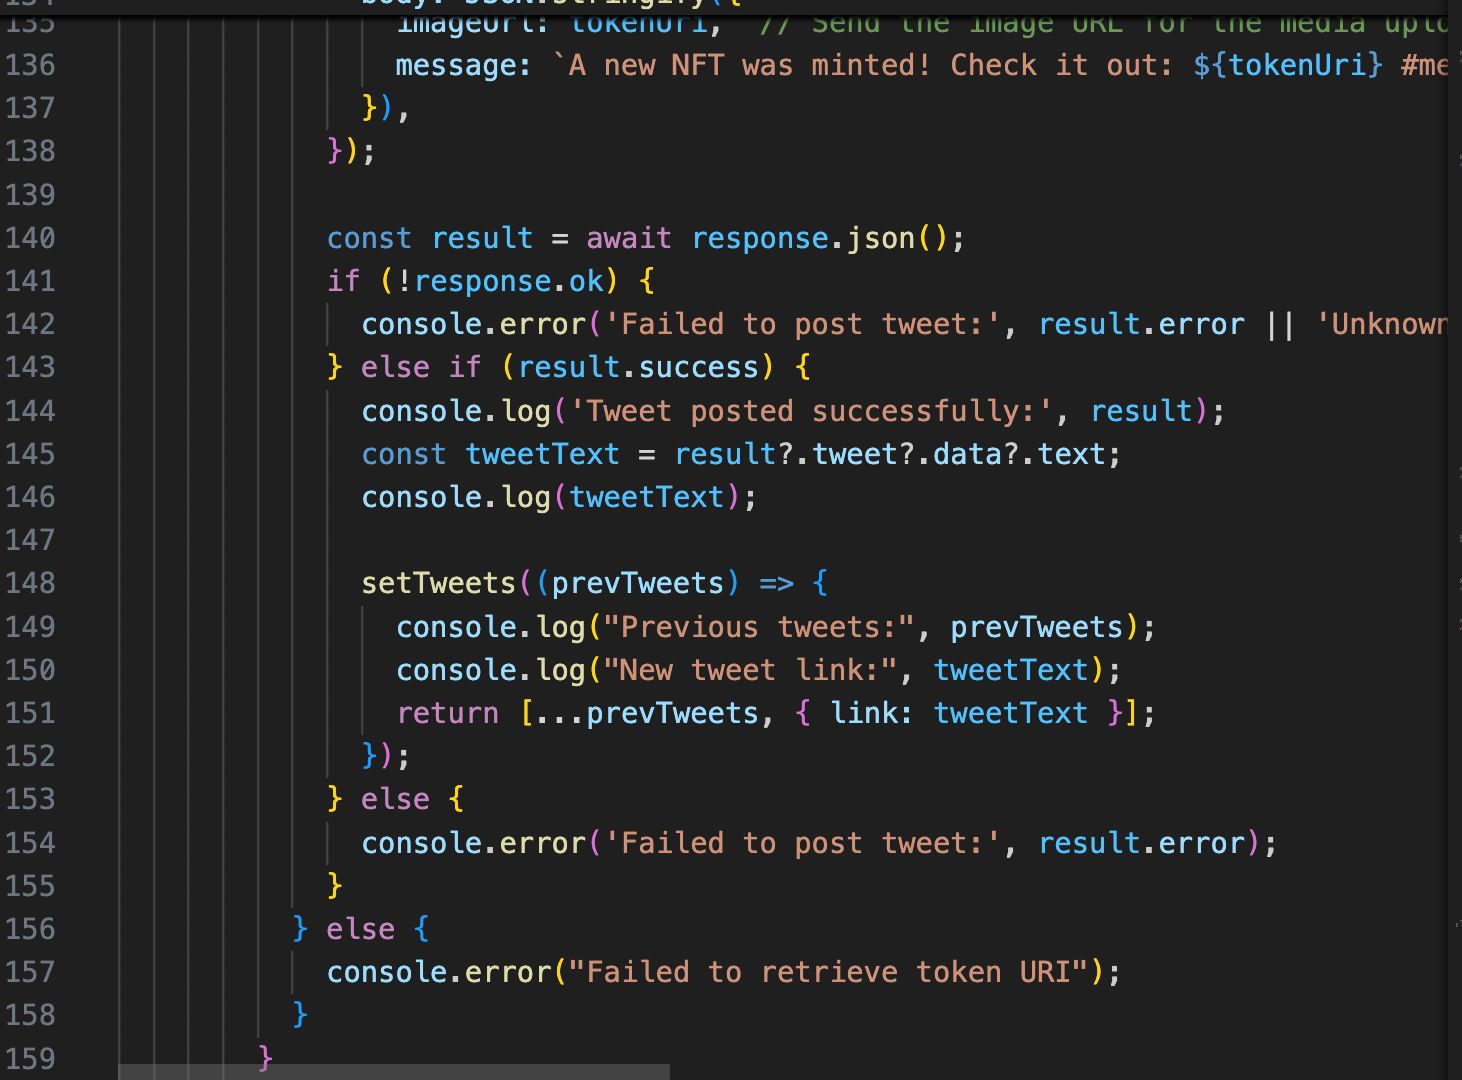Click the word 'result' after const on line 140
The image size is (1462, 1080).
click(482, 238)
